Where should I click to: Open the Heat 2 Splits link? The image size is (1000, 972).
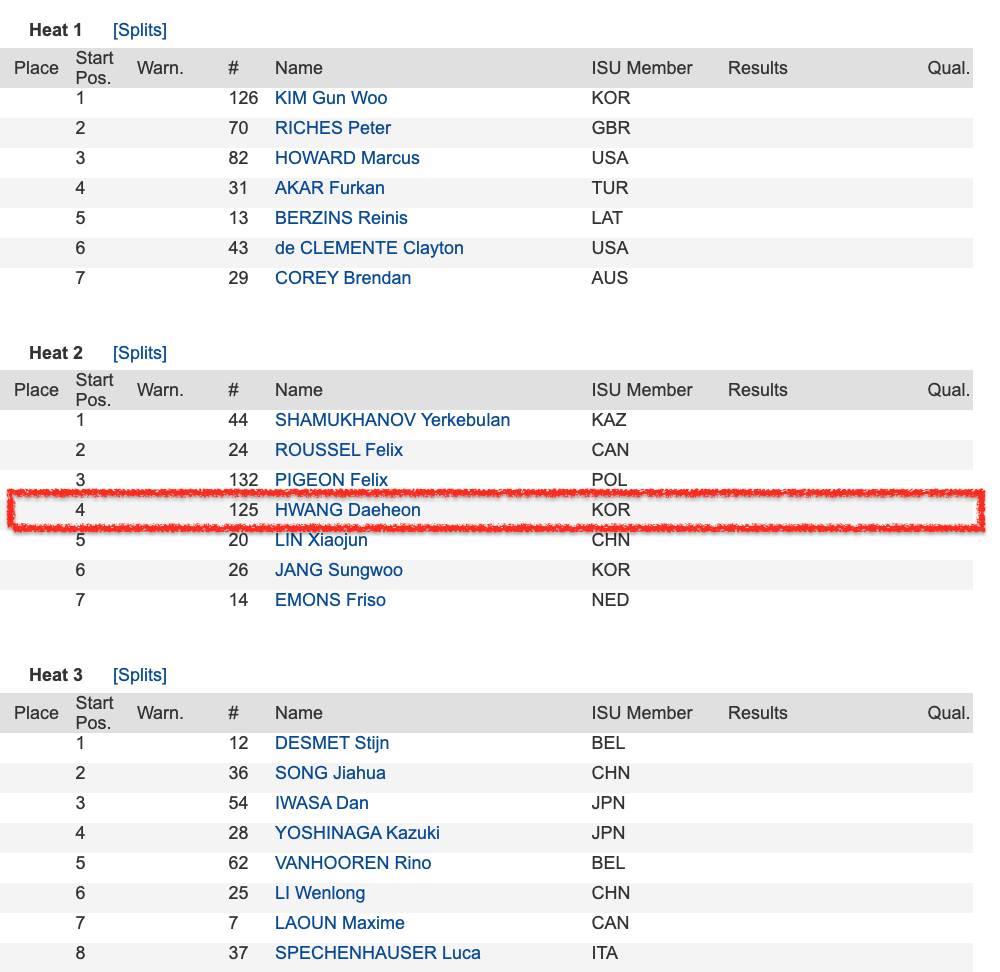139,353
